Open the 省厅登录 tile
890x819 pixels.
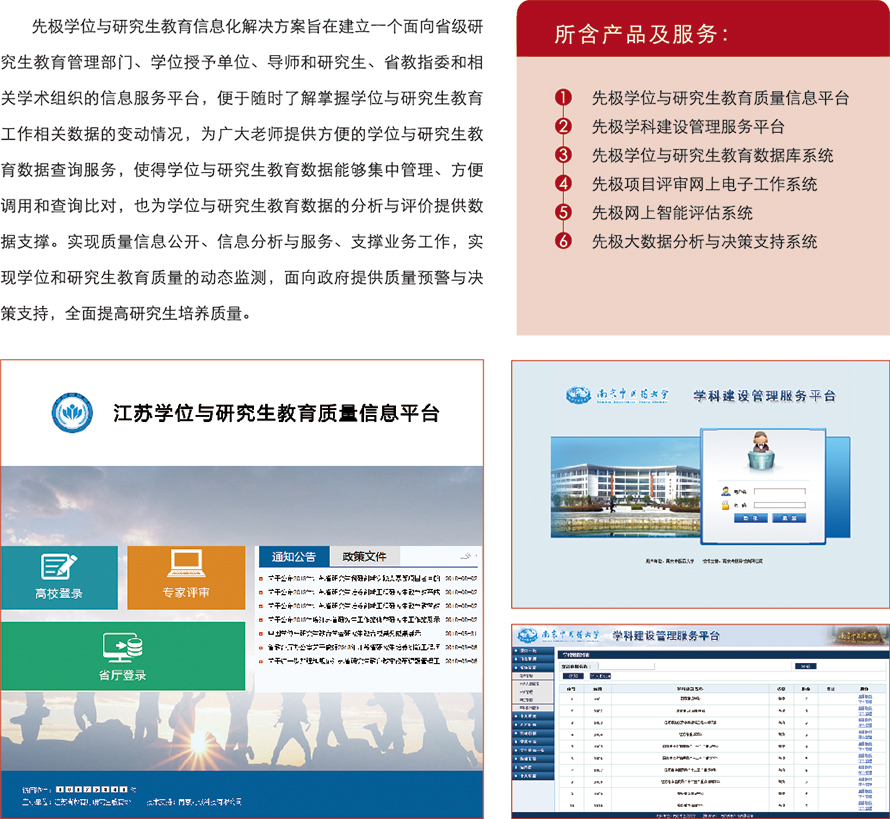(x=123, y=656)
